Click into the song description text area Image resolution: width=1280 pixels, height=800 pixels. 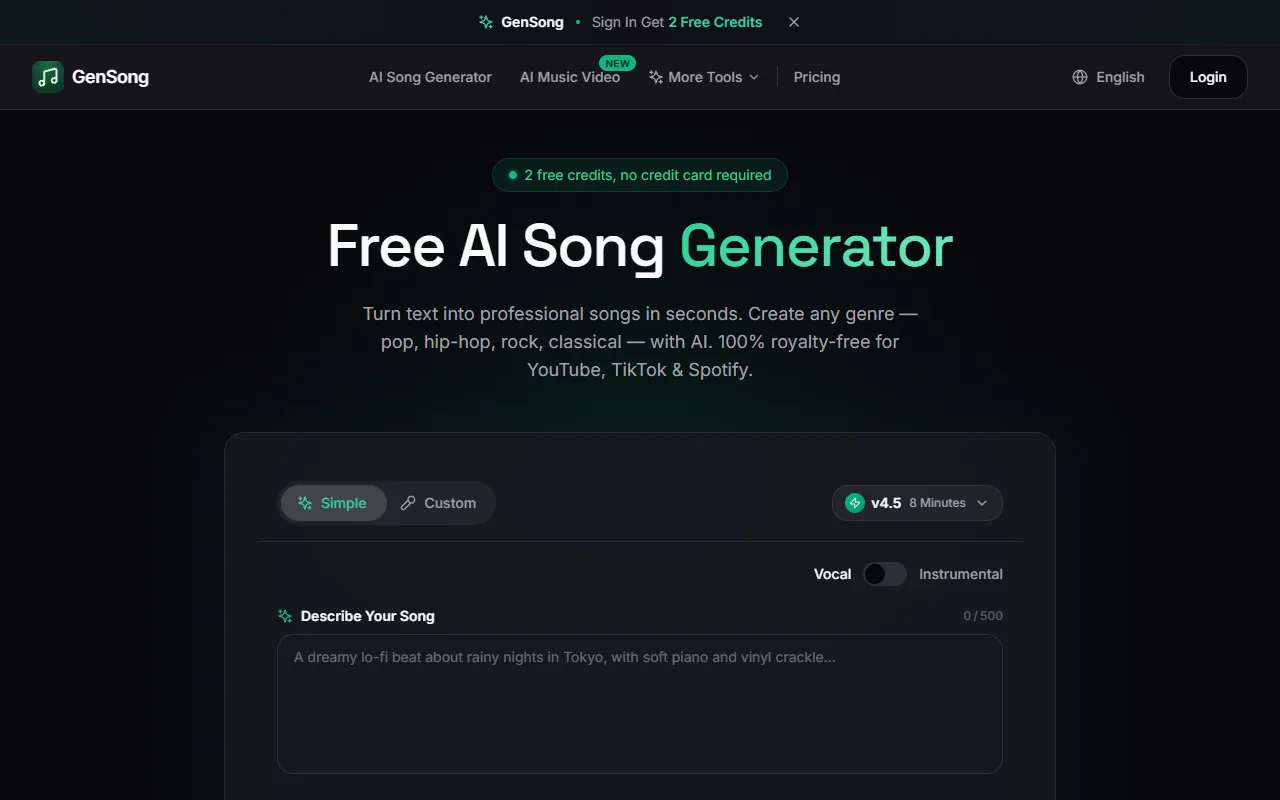(640, 704)
